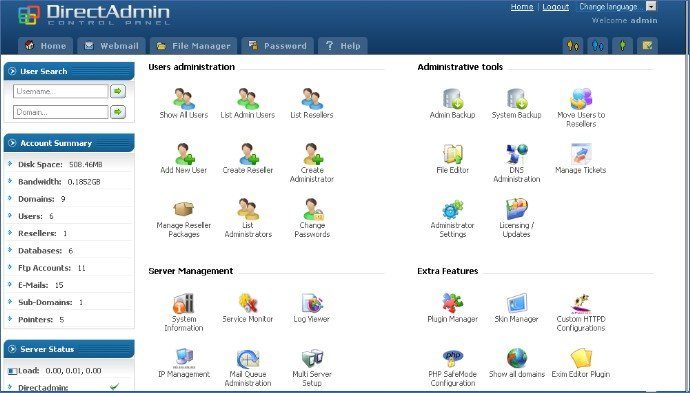
Task: Open List Resellers
Action: click(x=312, y=99)
